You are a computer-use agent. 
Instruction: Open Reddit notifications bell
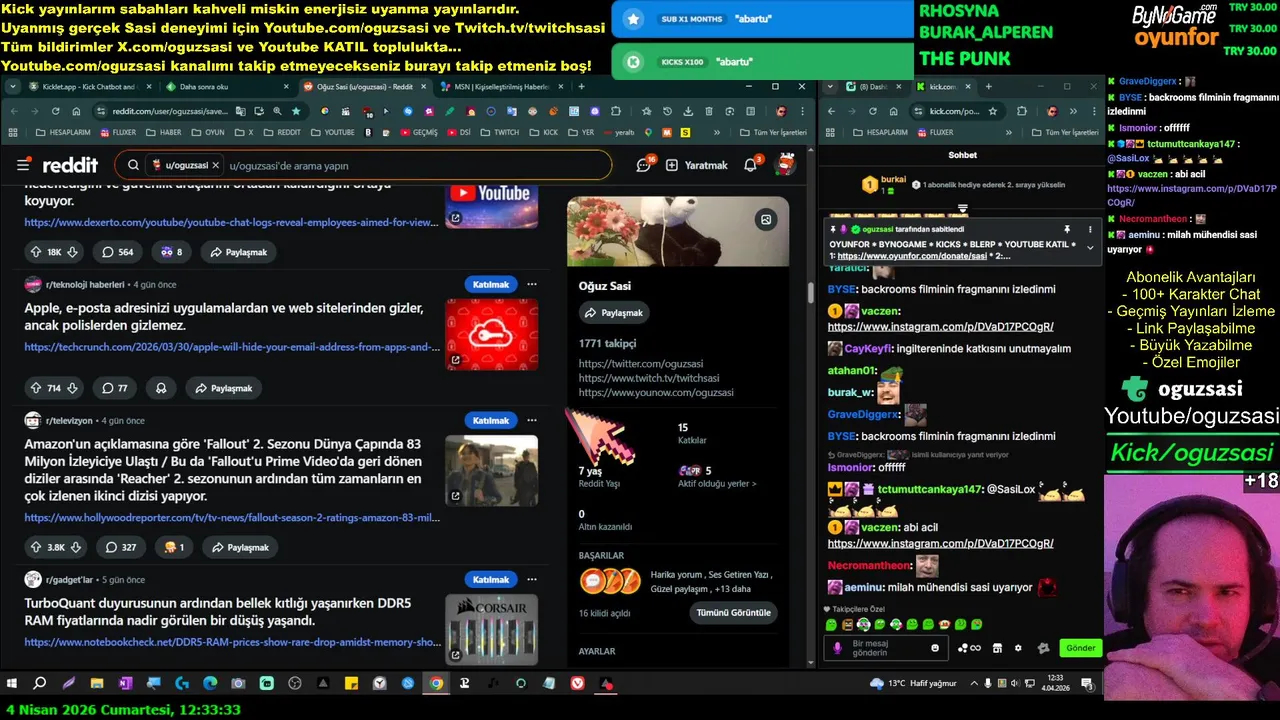(x=751, y=165)
